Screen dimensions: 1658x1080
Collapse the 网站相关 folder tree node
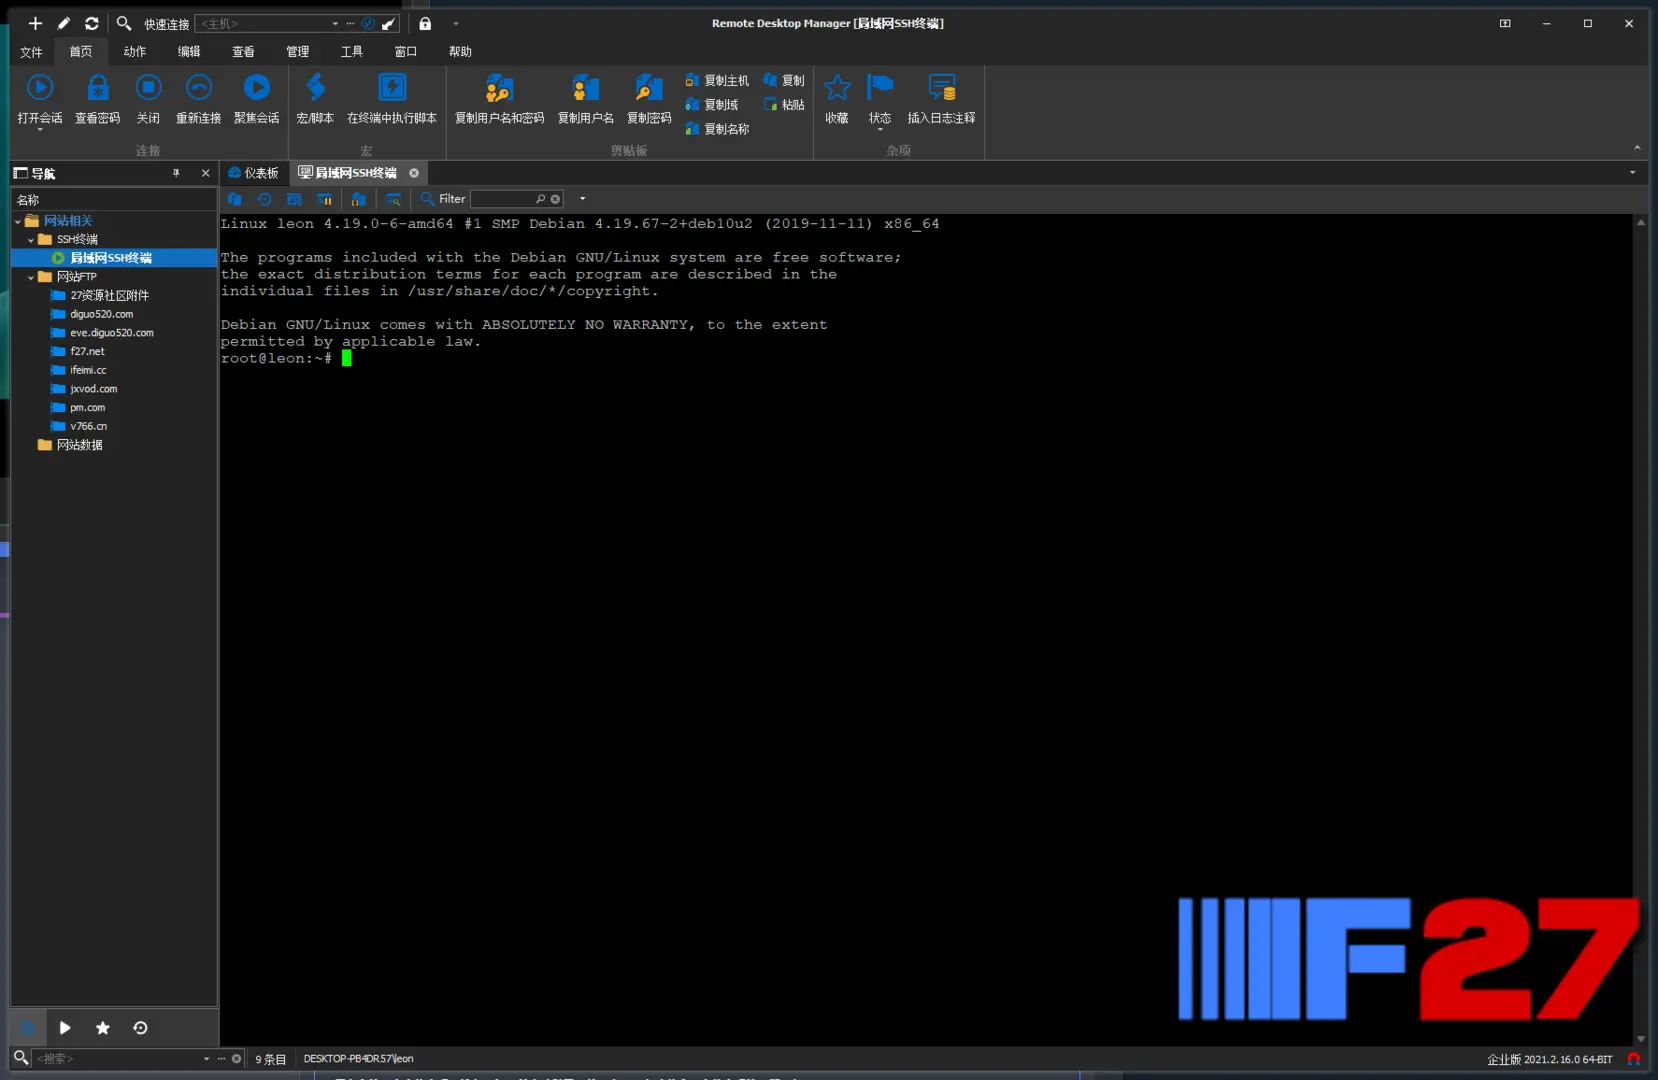pos(18,221)
